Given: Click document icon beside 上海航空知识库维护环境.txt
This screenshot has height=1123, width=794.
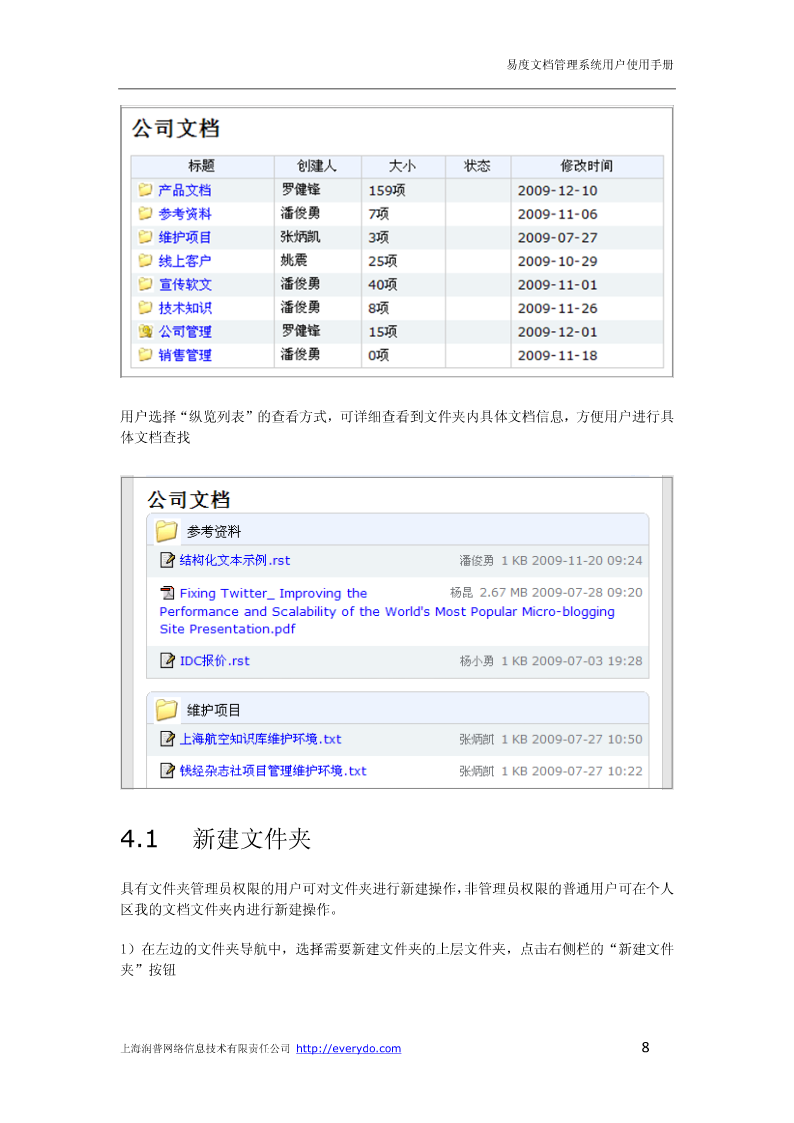Looking at the screenshot, I should click(167, 738).
